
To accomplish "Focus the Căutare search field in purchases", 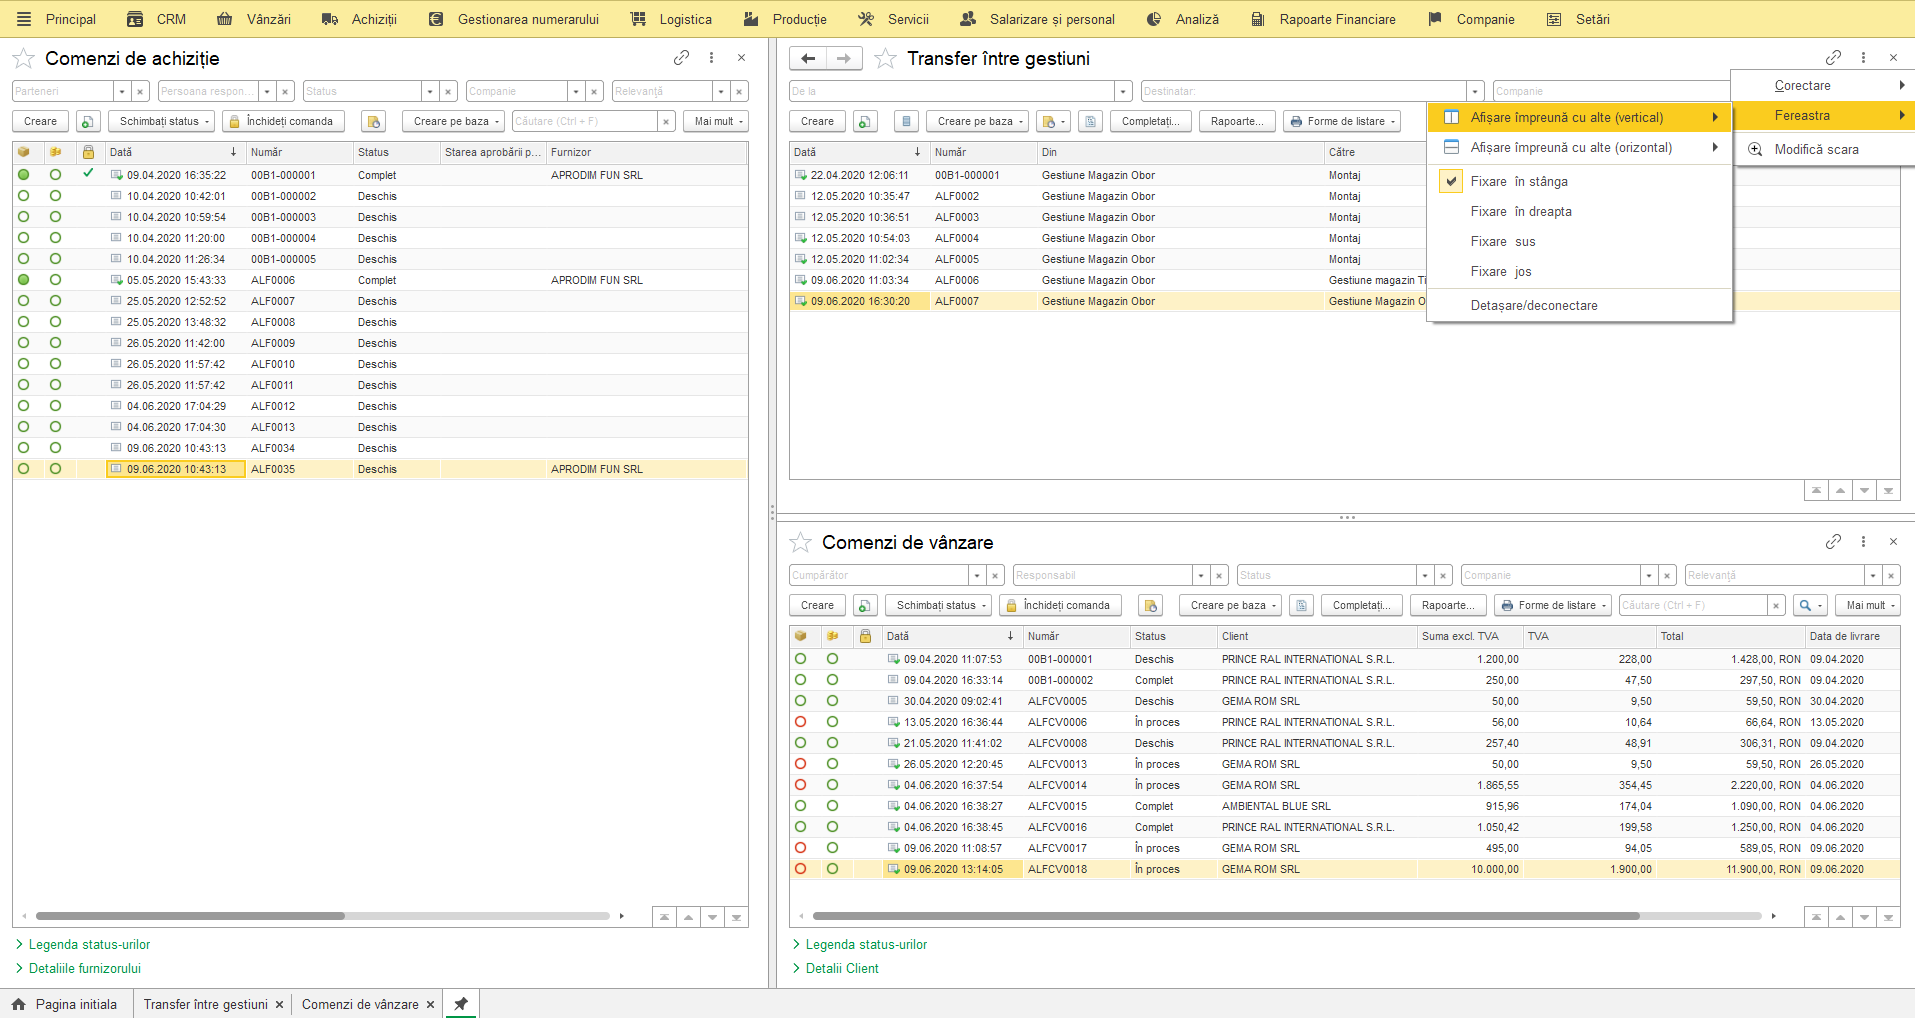I will click(584, 121).
